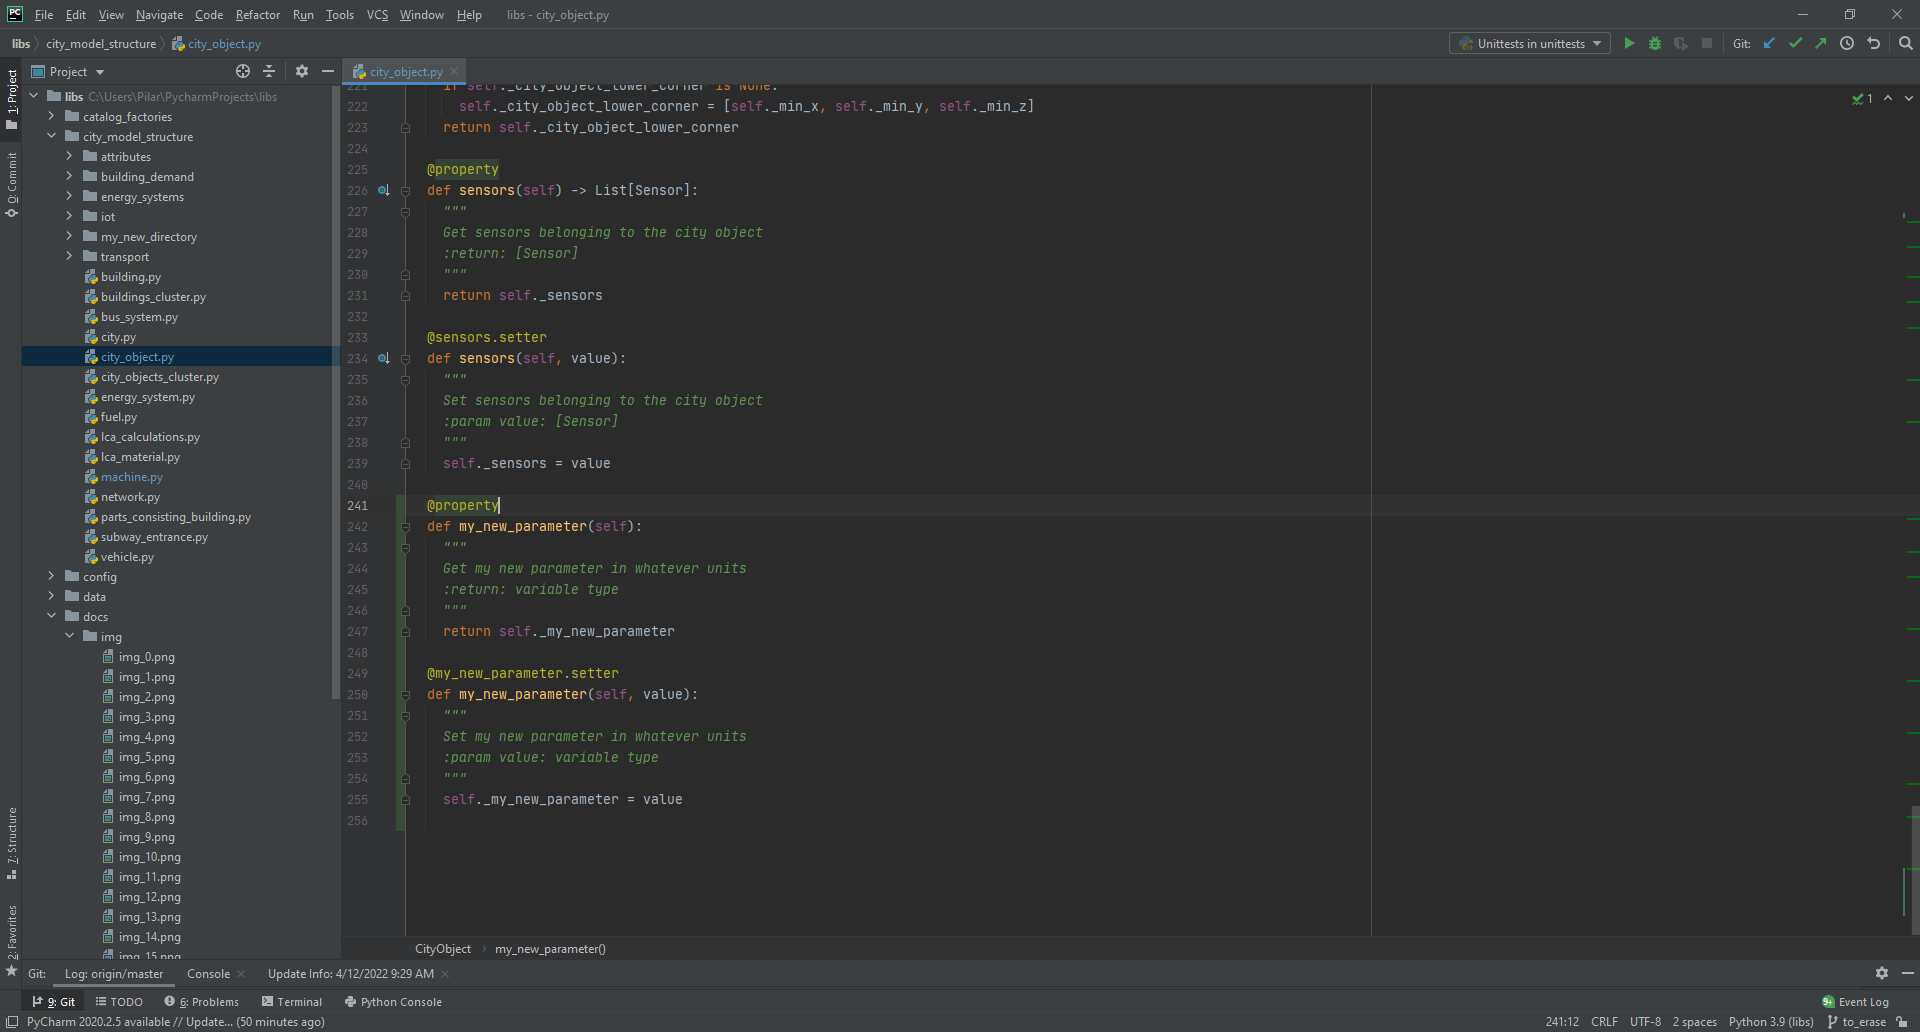Open Search Everywhere magnifier icon
The image size is (1920, 1032).
point(1905,43)
